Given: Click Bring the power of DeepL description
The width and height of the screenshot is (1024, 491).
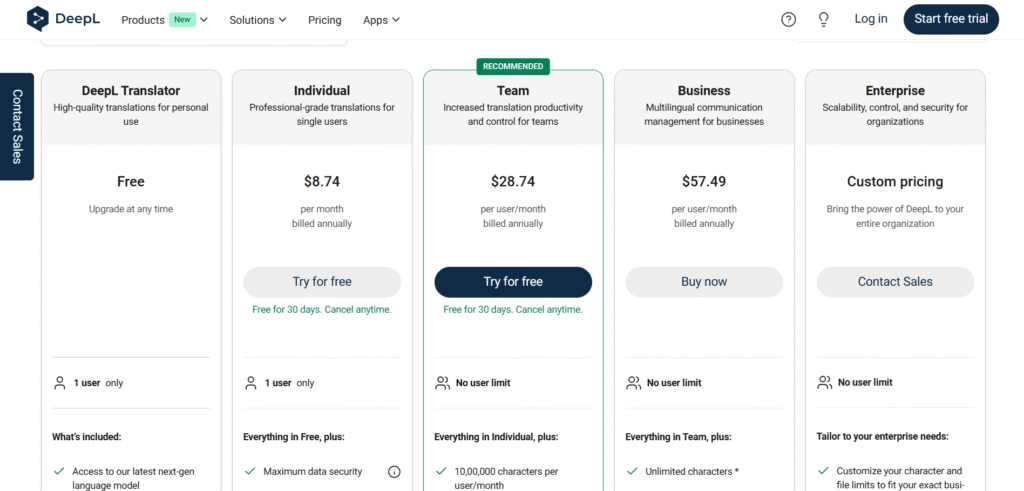Looking at the screenshot, I should point(895,216).
